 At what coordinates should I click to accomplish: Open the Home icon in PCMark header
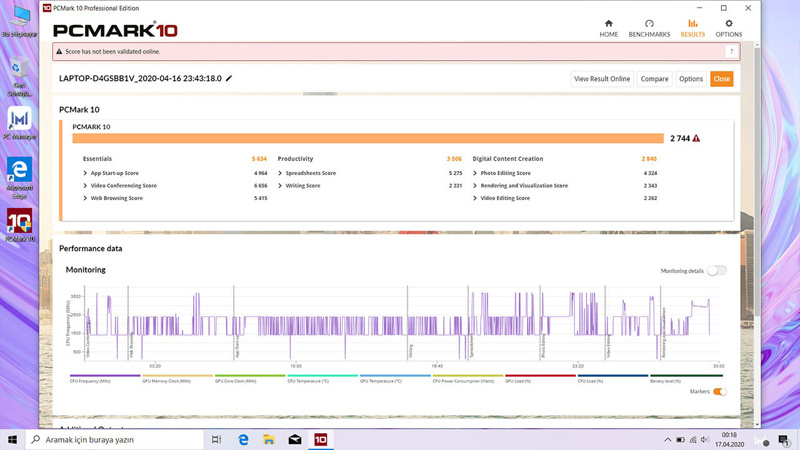[608, 25]
